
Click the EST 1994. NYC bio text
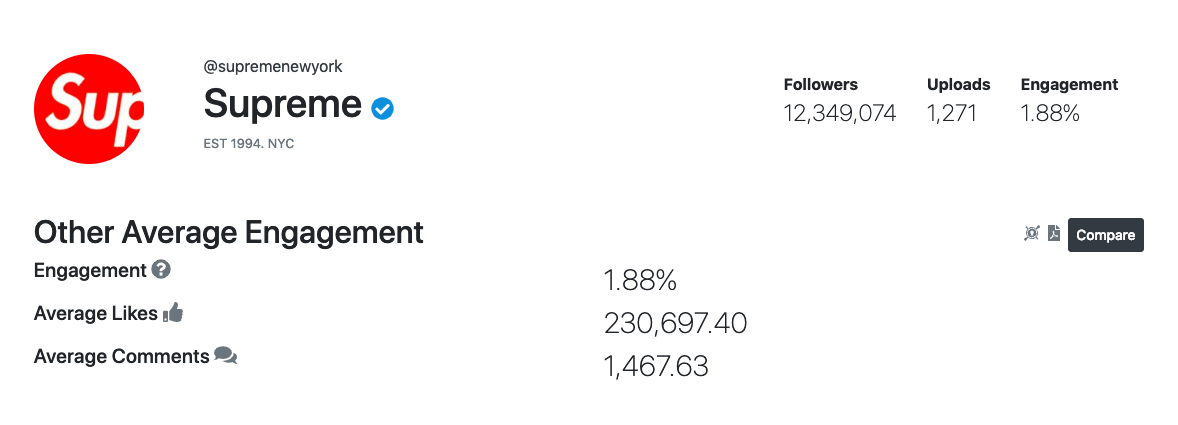[249, 143]
